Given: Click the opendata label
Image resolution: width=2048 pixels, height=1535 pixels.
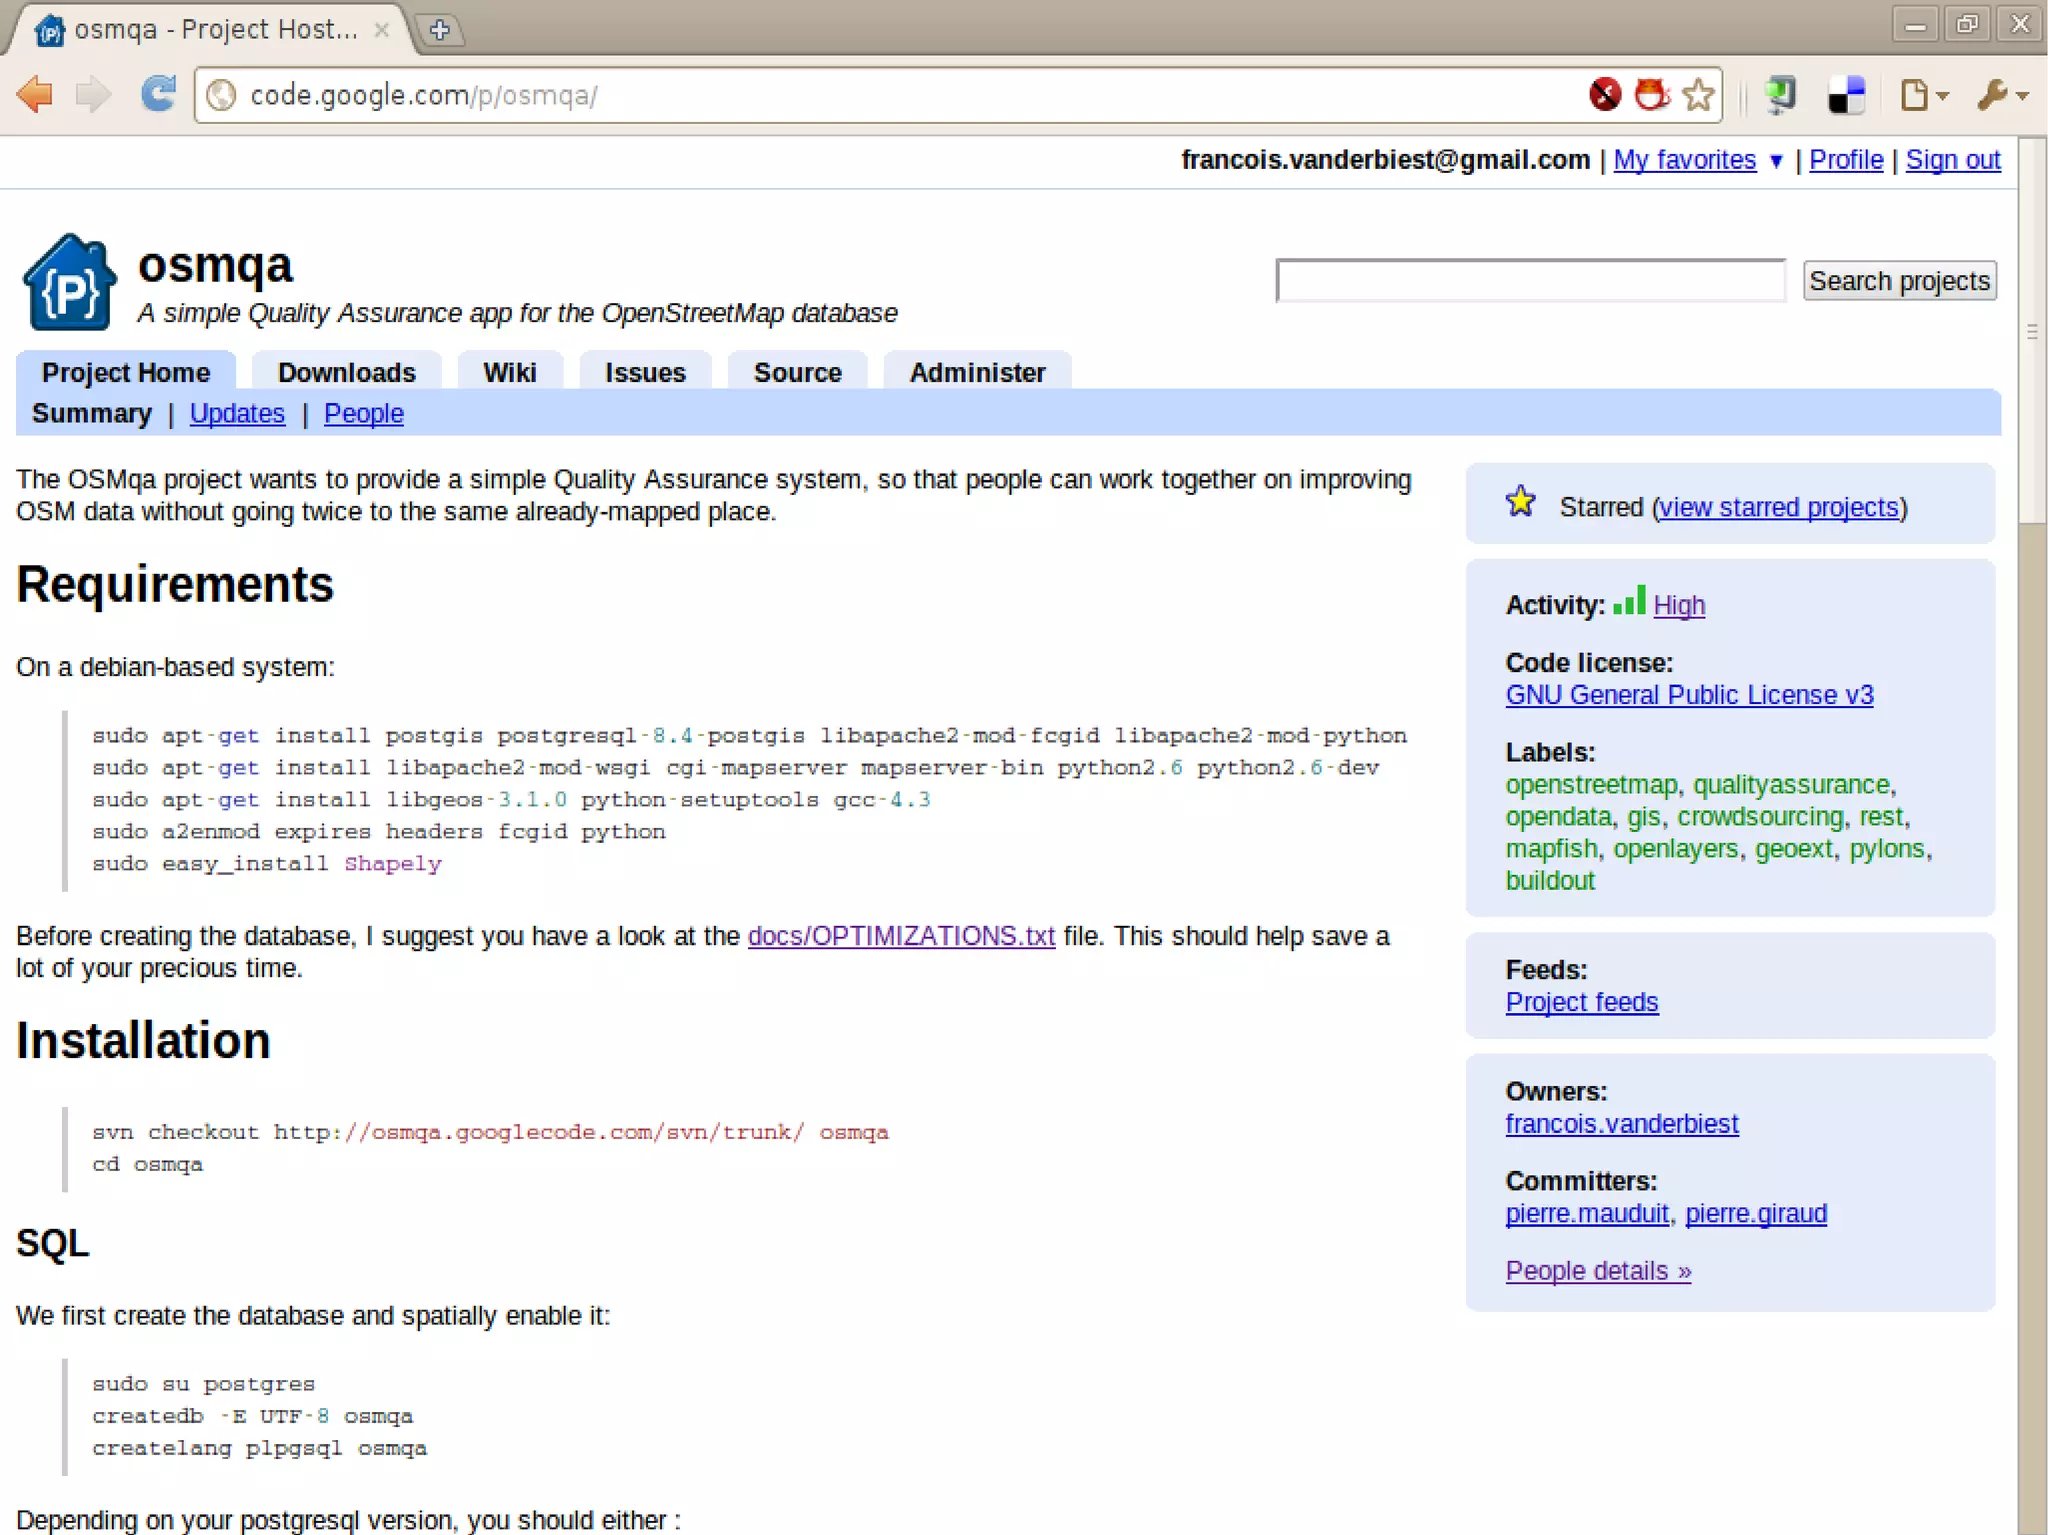Looking at the screenshot, I should [x=1558, y=817].
